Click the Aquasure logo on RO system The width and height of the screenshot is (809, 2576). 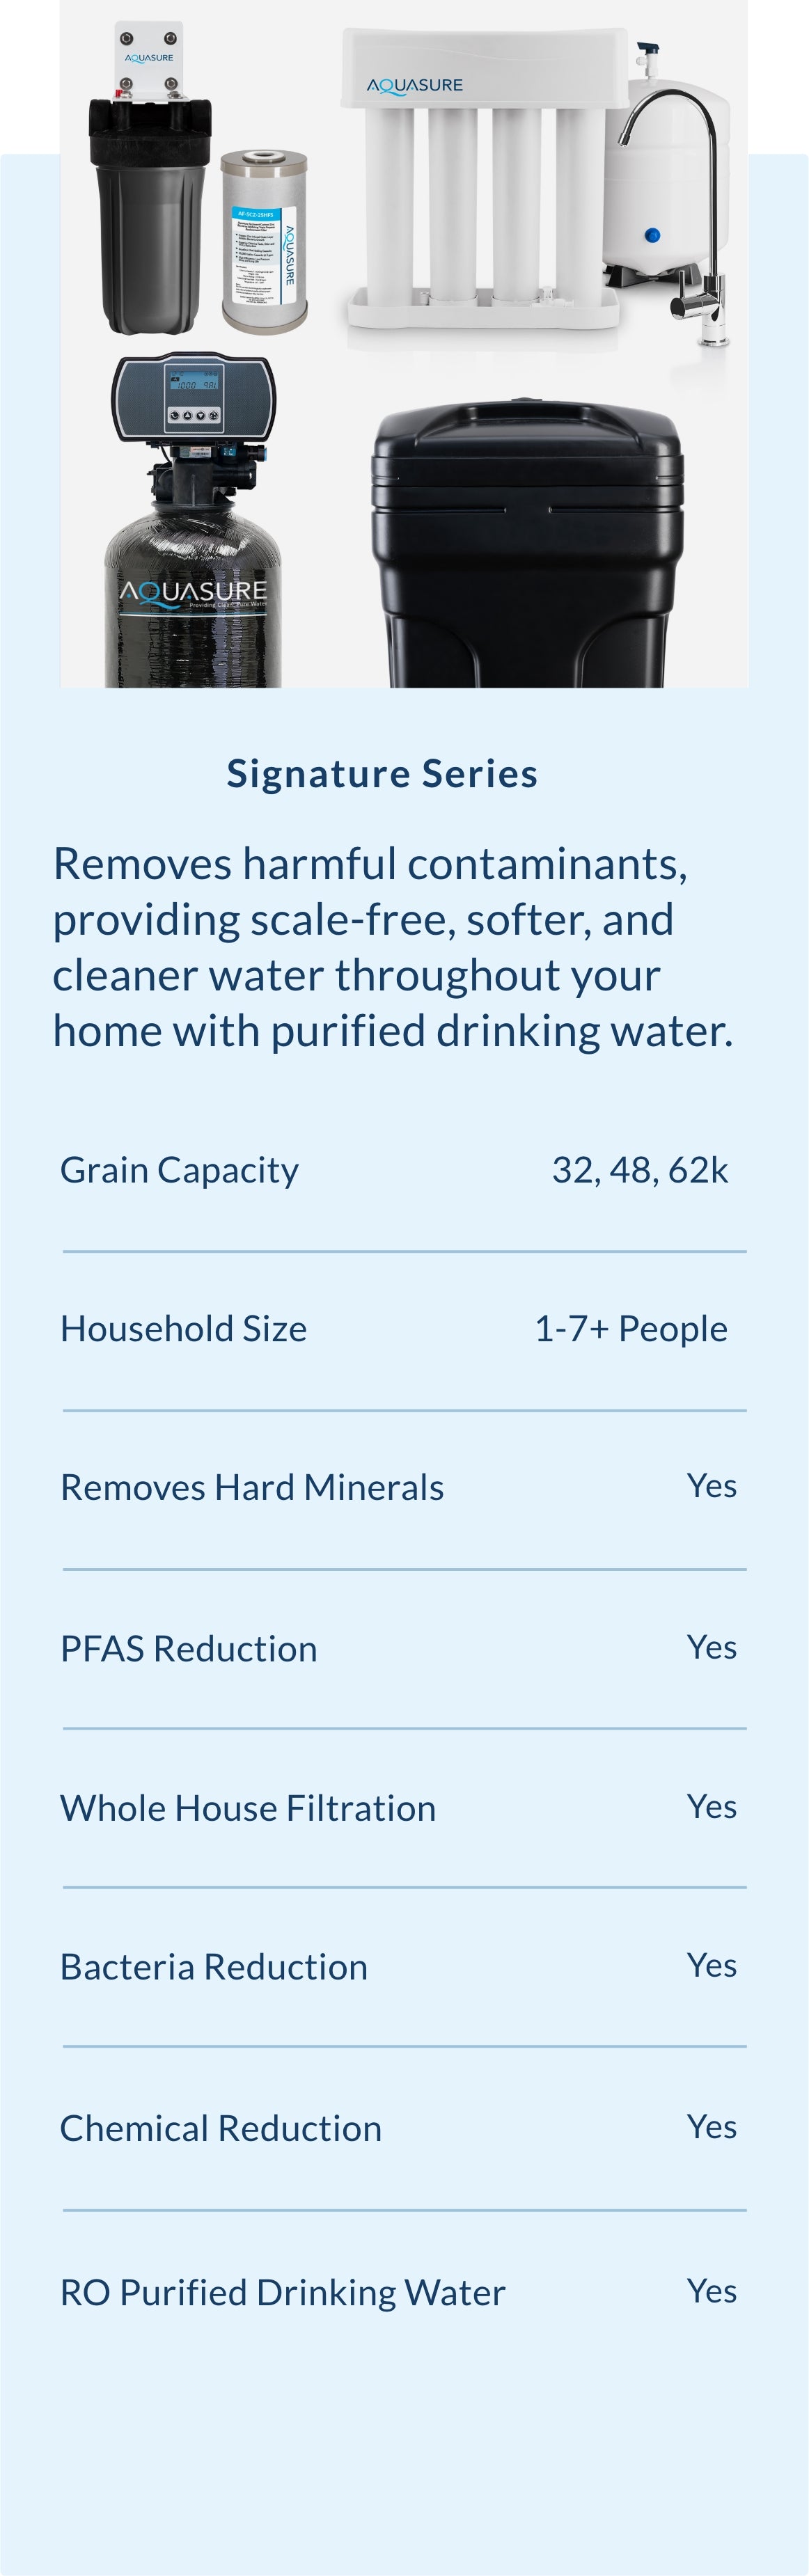[414, 86]
